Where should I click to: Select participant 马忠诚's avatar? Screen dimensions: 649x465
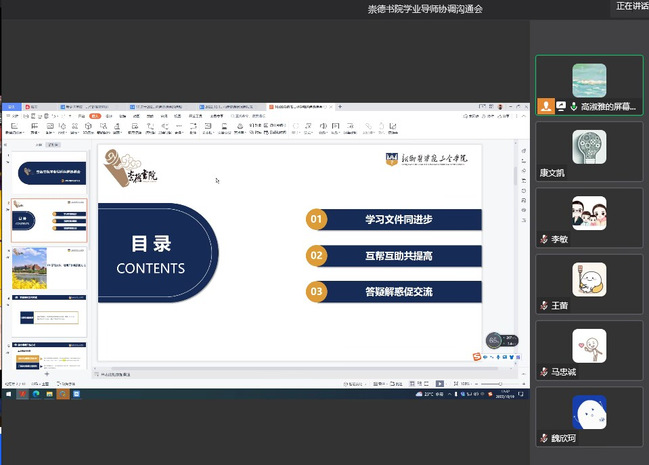(589, 346)
